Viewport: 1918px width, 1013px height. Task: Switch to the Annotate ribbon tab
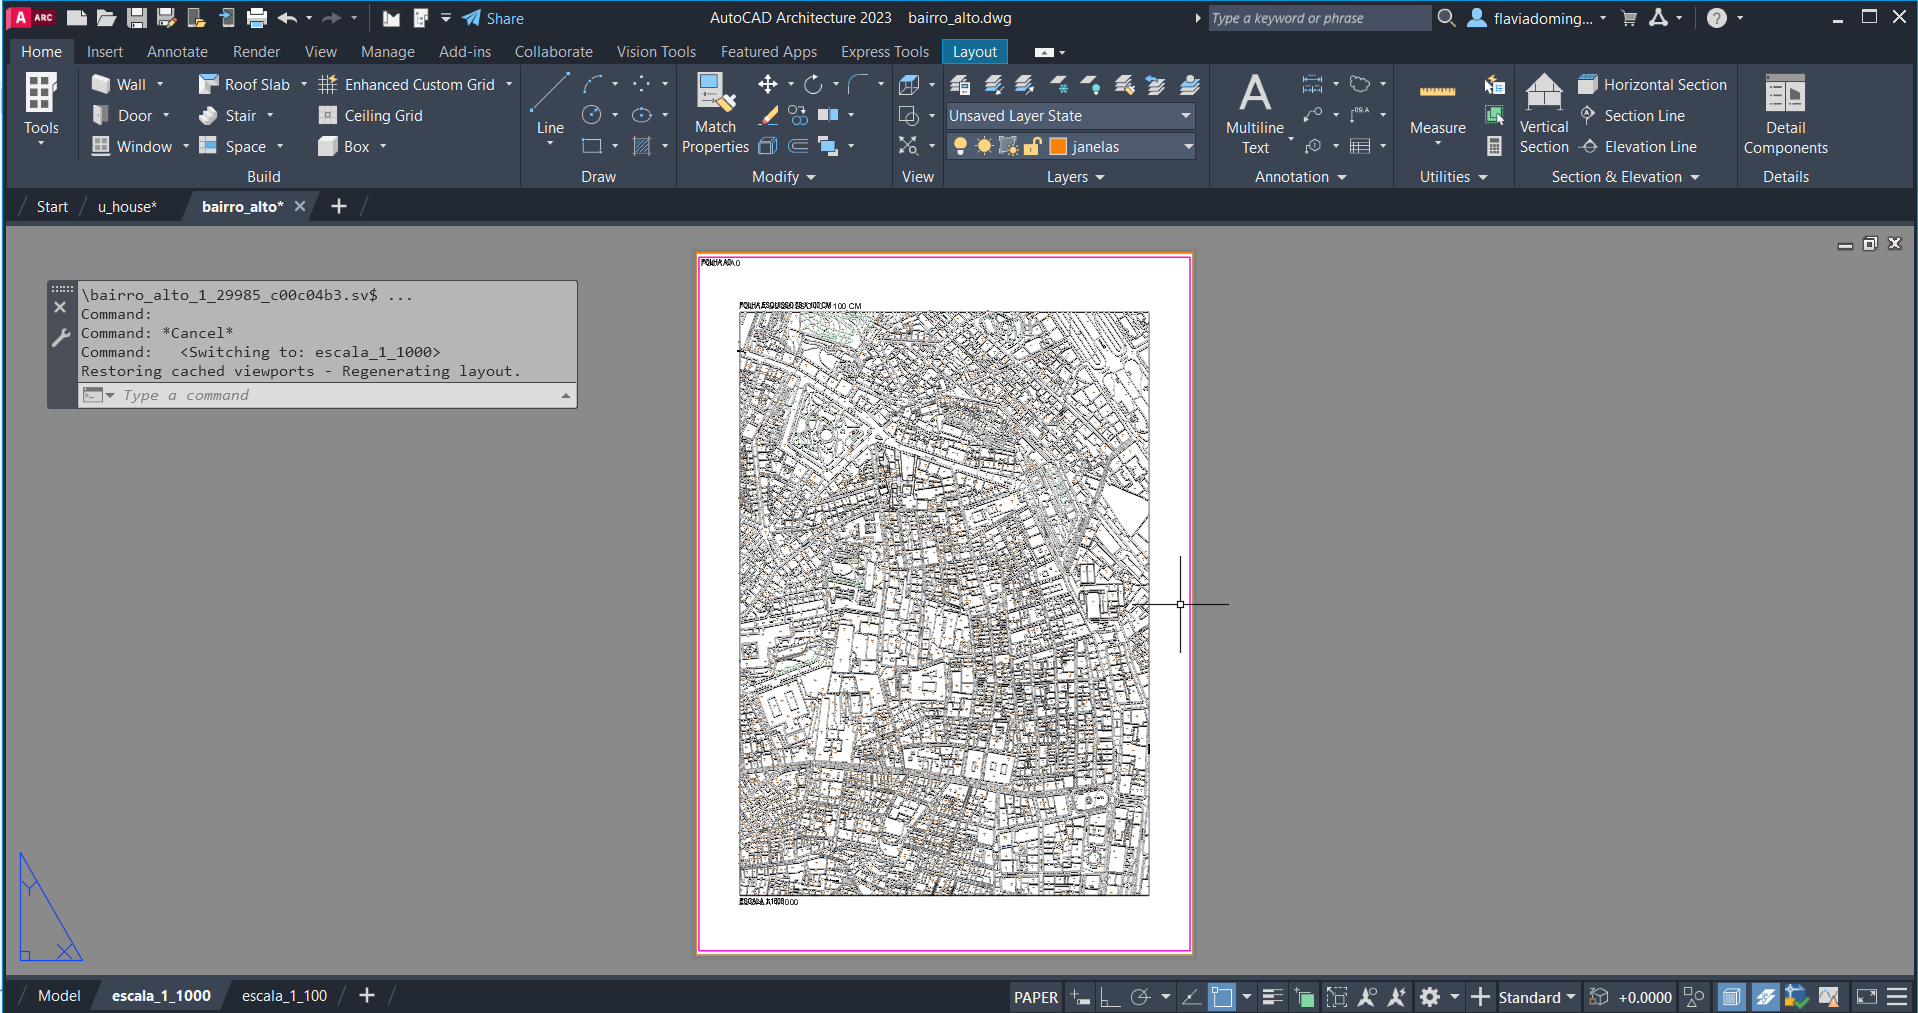click(177, 52)
